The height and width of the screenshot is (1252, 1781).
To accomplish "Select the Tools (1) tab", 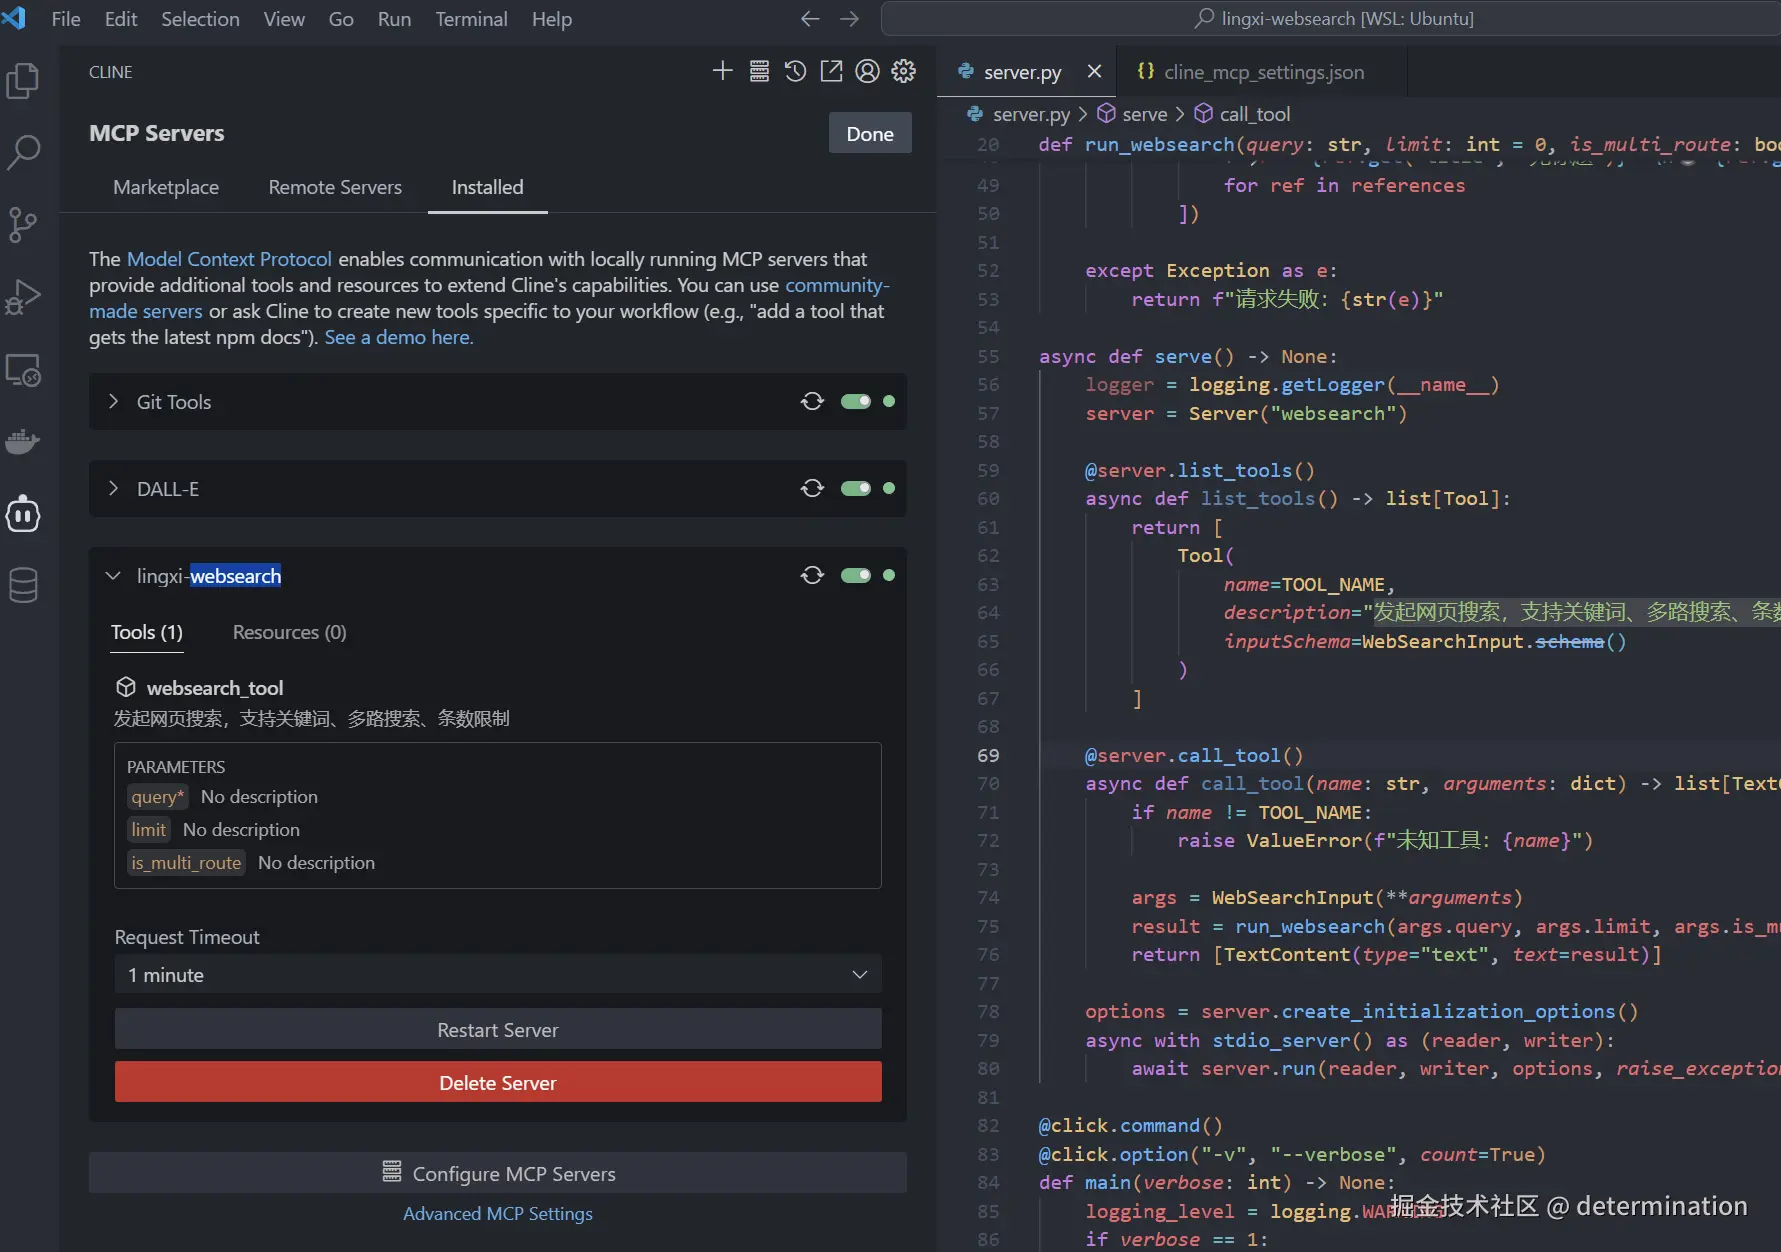I will [x=147, y=632].
